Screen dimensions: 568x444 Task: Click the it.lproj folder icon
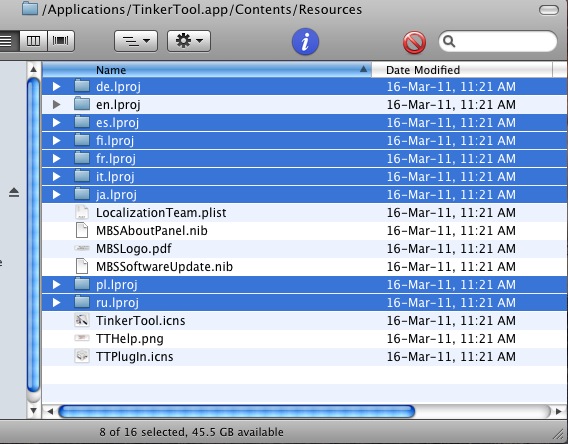tap(82, 176)
